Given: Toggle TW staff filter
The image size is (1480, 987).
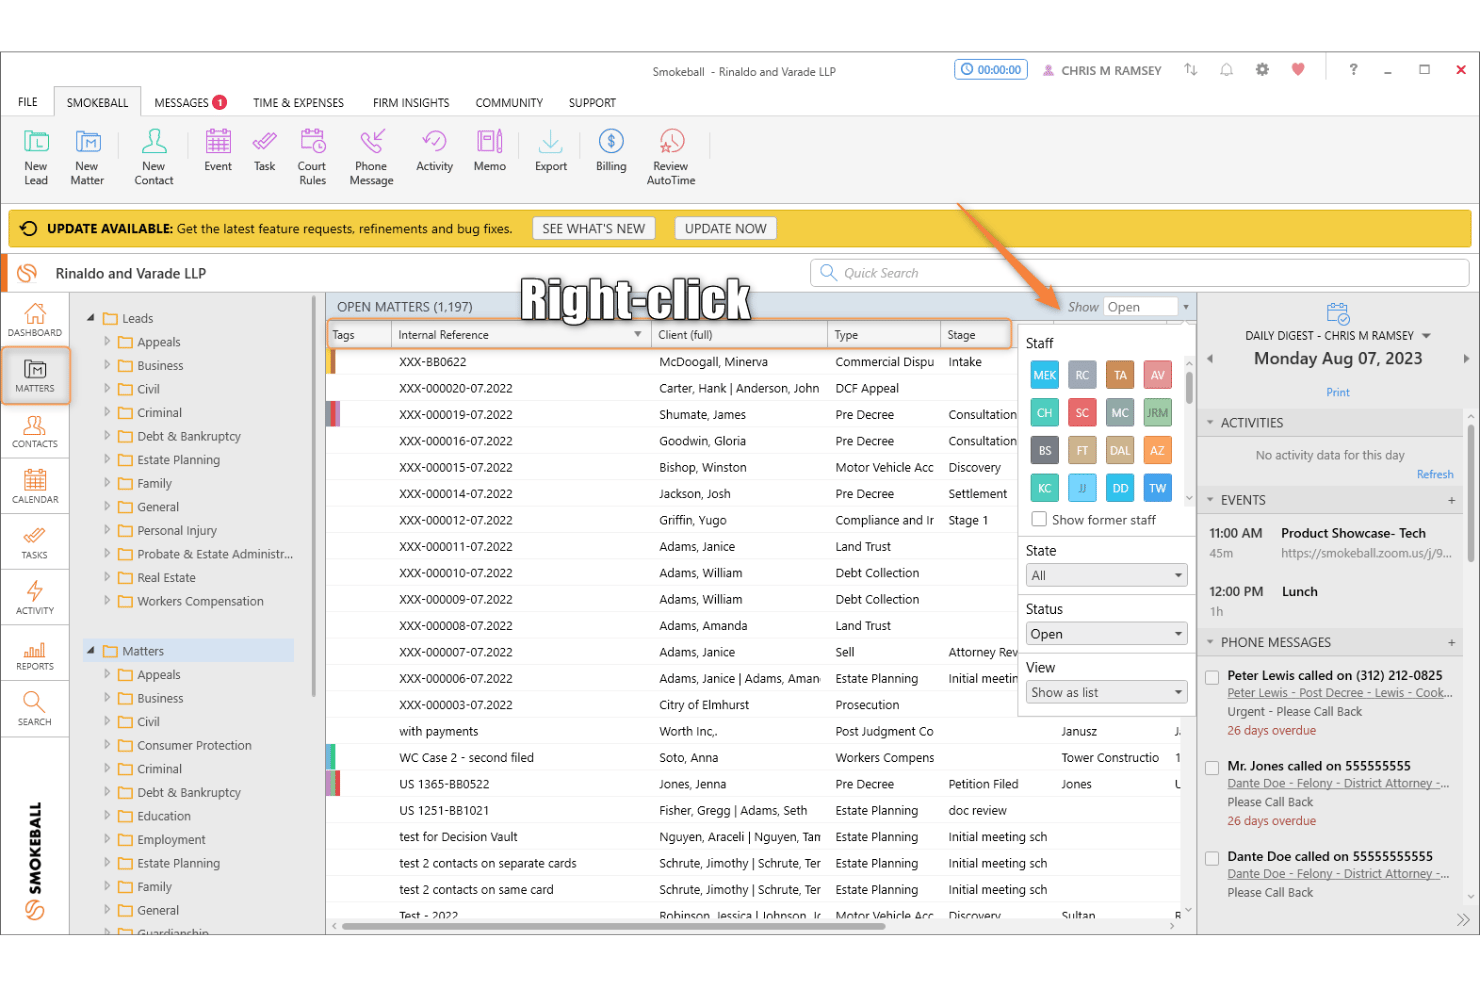Looking at the screenshot, I should [1157, 488].
